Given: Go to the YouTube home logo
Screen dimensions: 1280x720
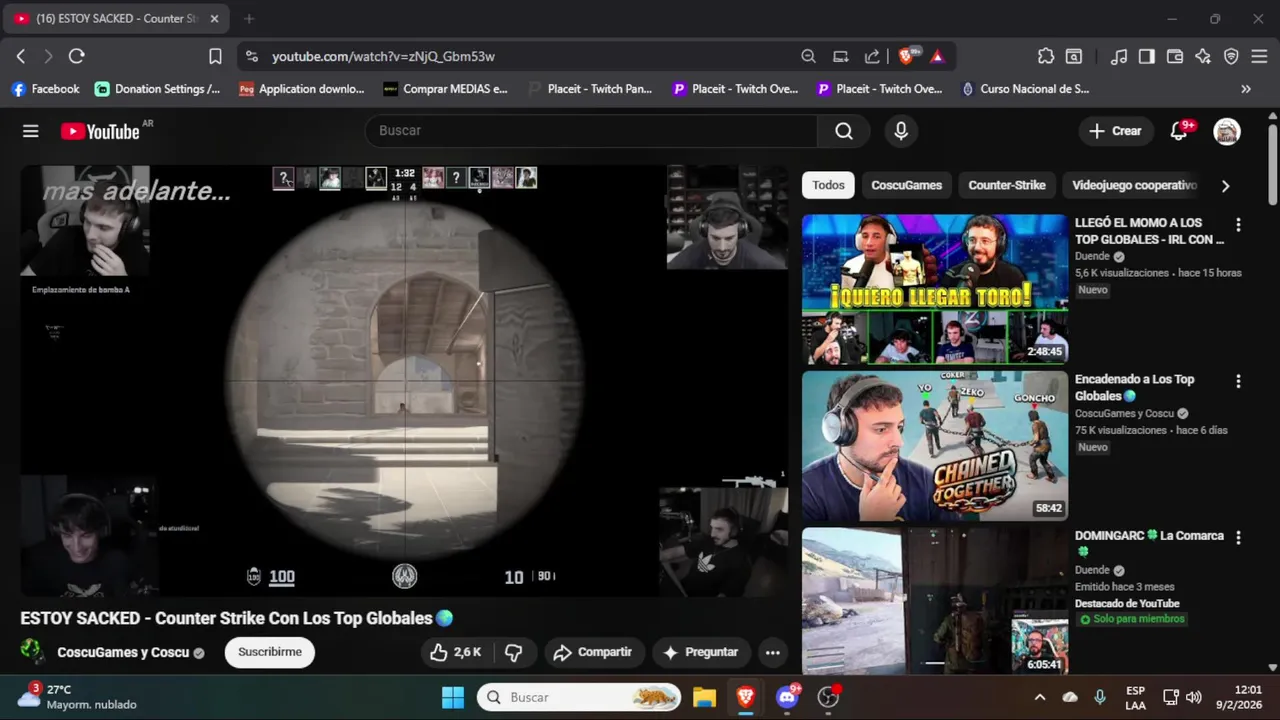Looking at the screenshot, I should pos(100,131).
